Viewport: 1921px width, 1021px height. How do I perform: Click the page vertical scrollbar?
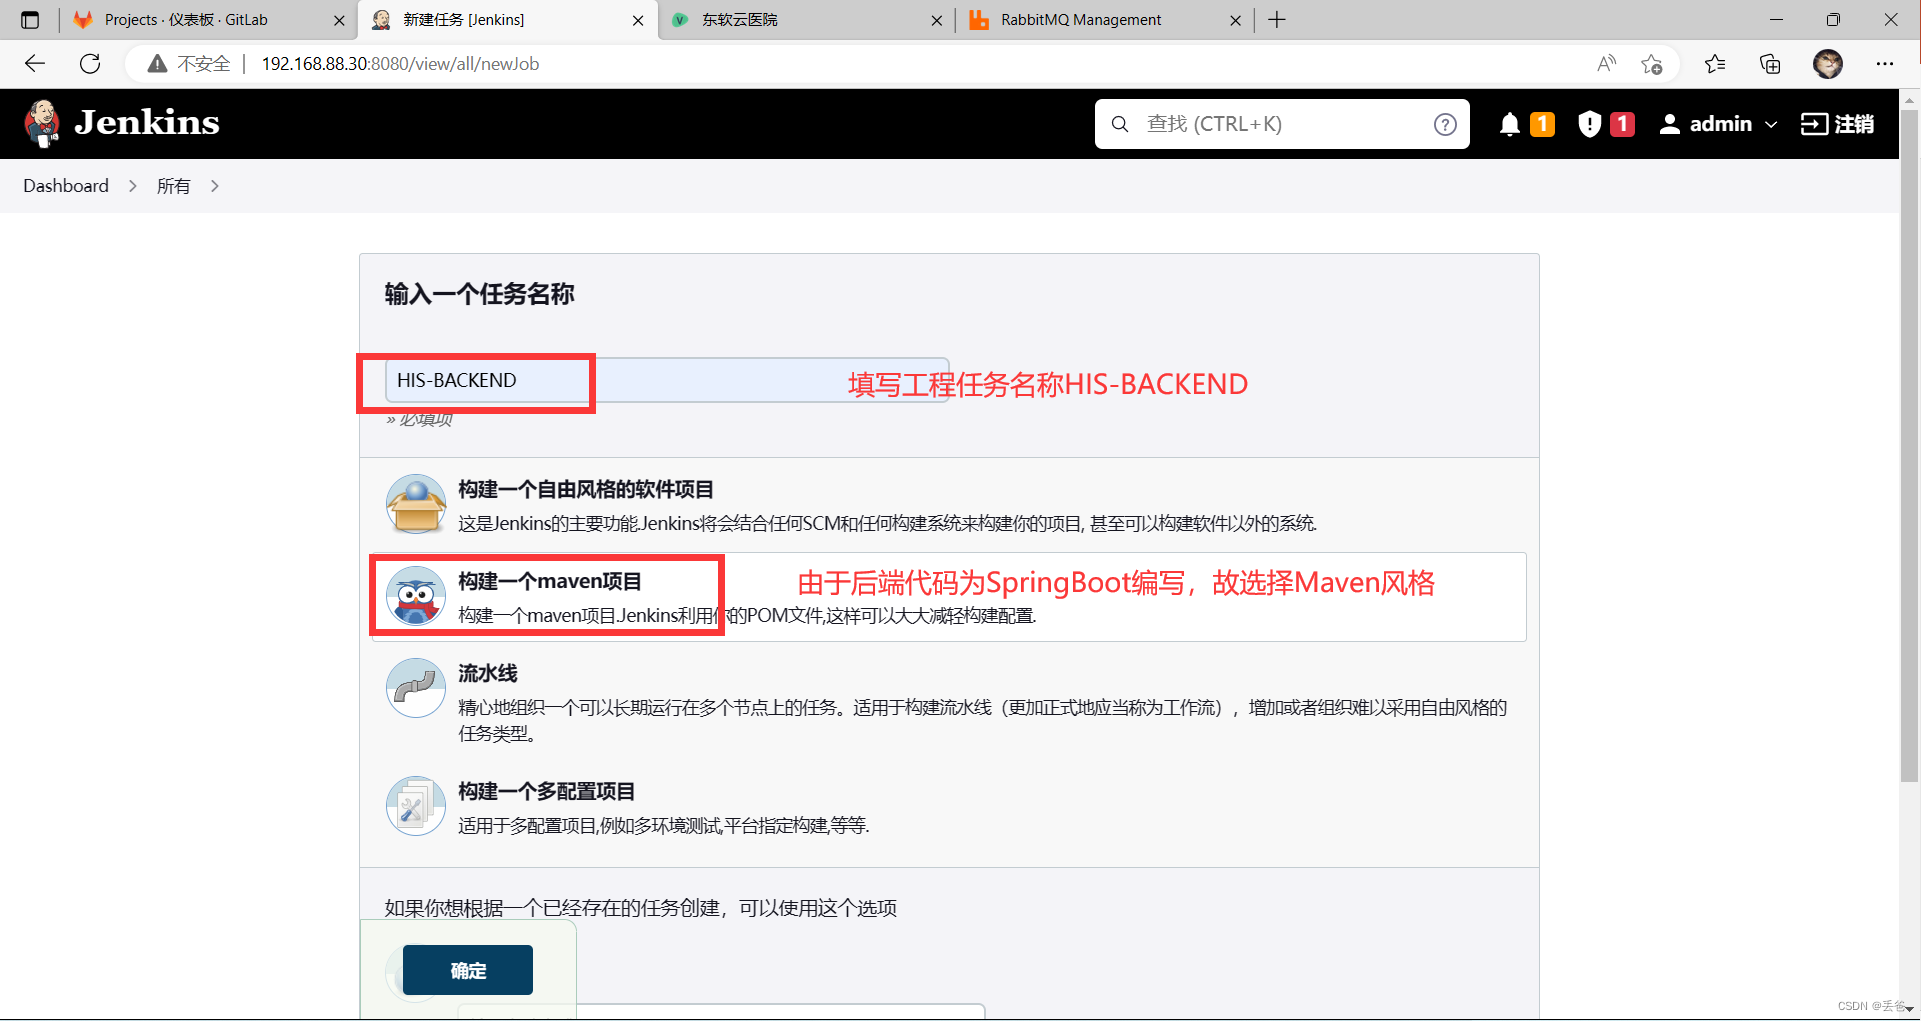[1910, 445]
